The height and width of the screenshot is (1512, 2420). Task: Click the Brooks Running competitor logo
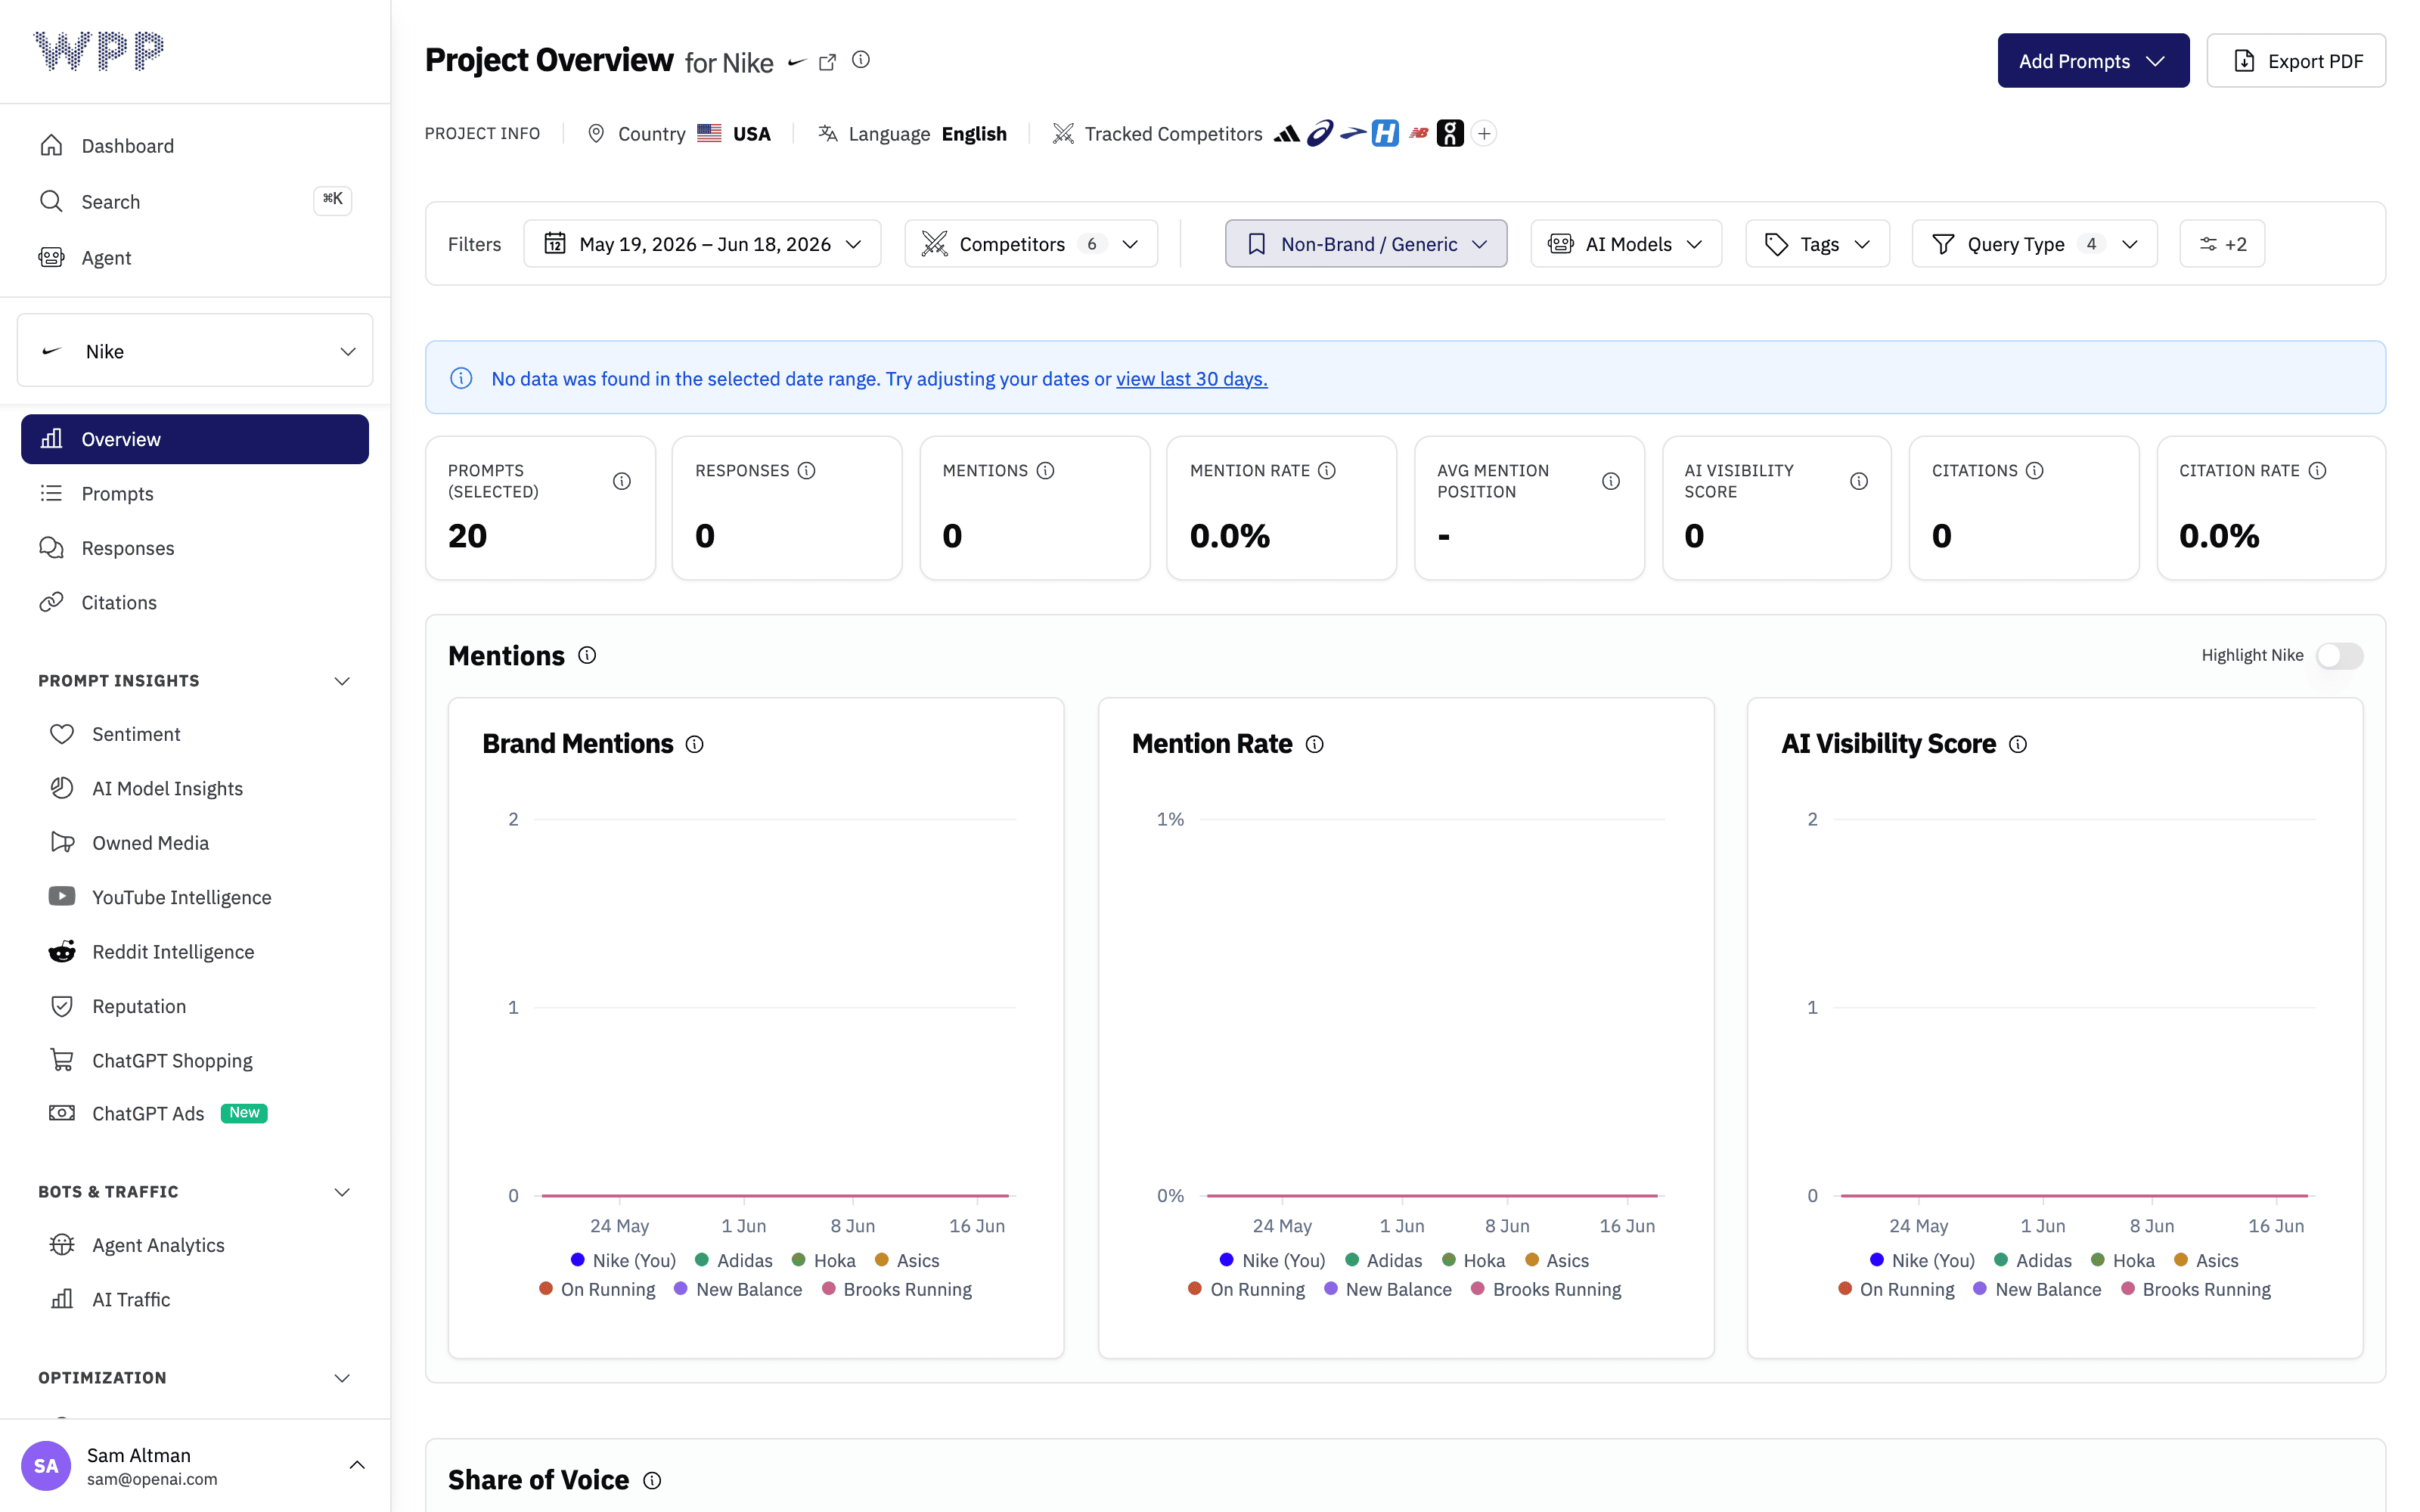coord(1352,133)
